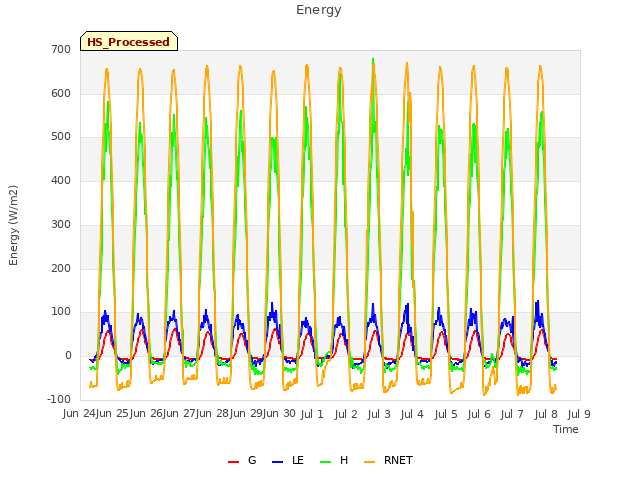The height and width of the screenshot is (480, 640).
Task: Click the Jul 6 date tick label
Action: tap(479, 414)
